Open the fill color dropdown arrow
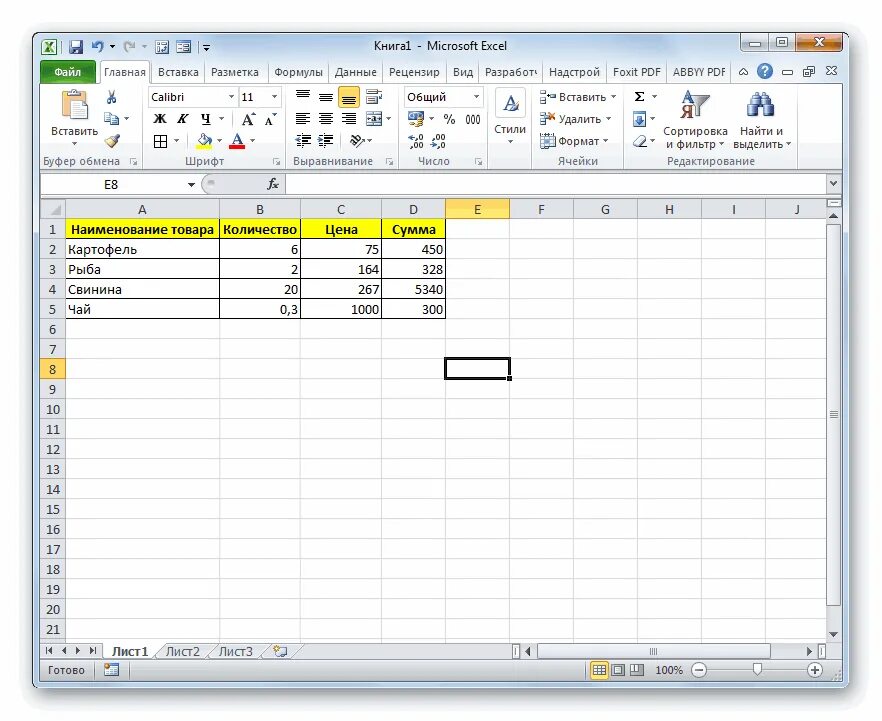The image size is (882, 721). (219, 141)
